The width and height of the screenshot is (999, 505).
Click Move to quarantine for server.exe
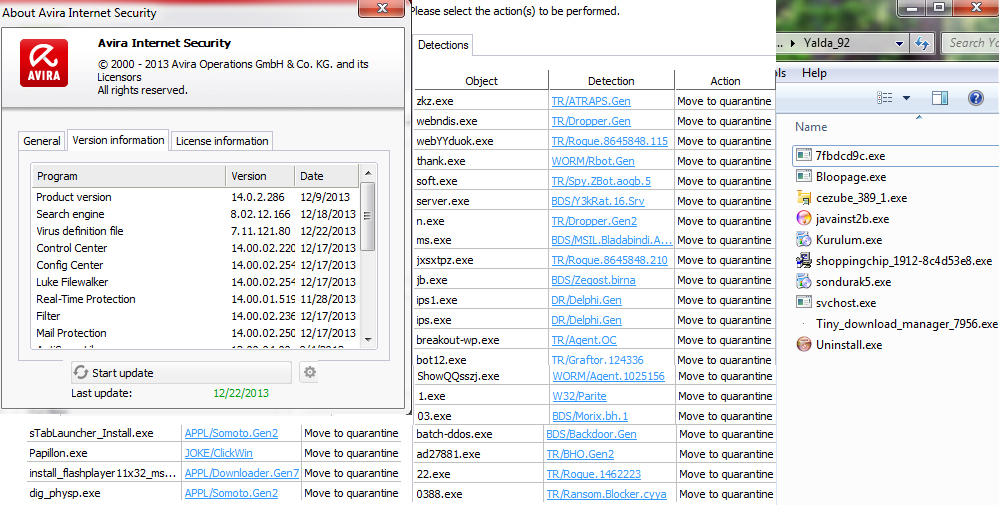pyautogui.click(x=724, y=201)
